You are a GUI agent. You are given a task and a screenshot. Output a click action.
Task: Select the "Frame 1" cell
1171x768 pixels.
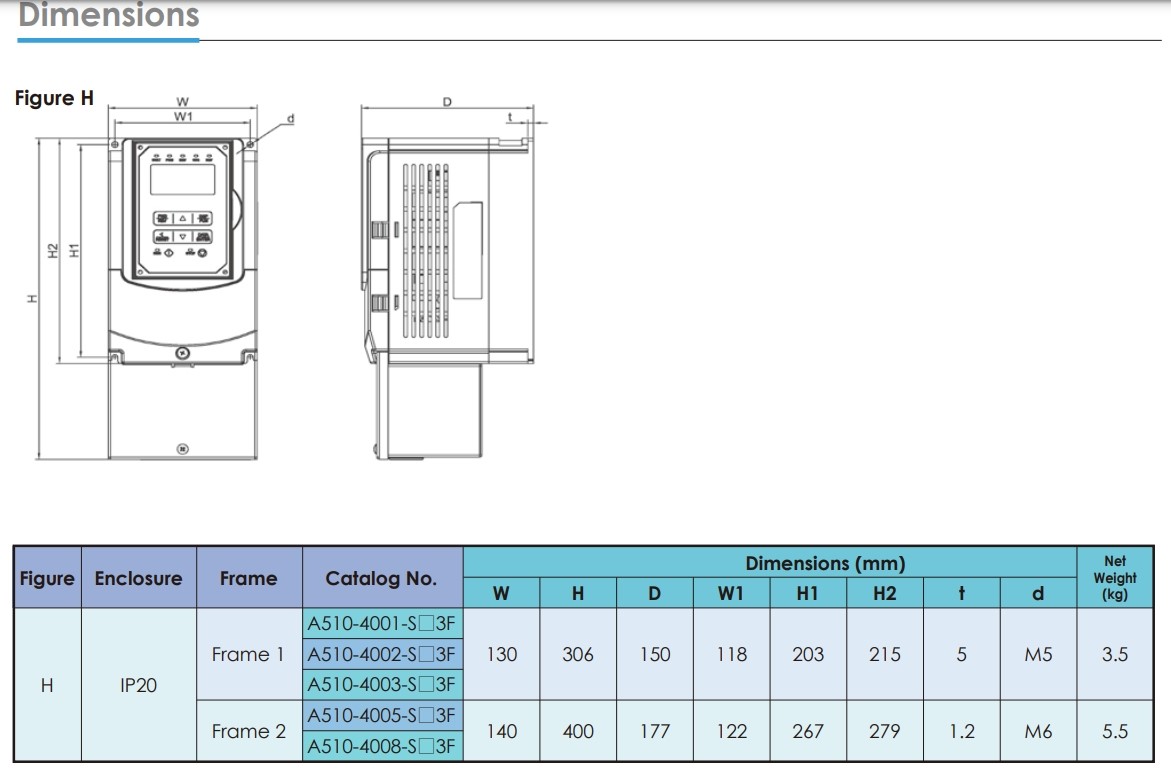[x=249, y=654]
